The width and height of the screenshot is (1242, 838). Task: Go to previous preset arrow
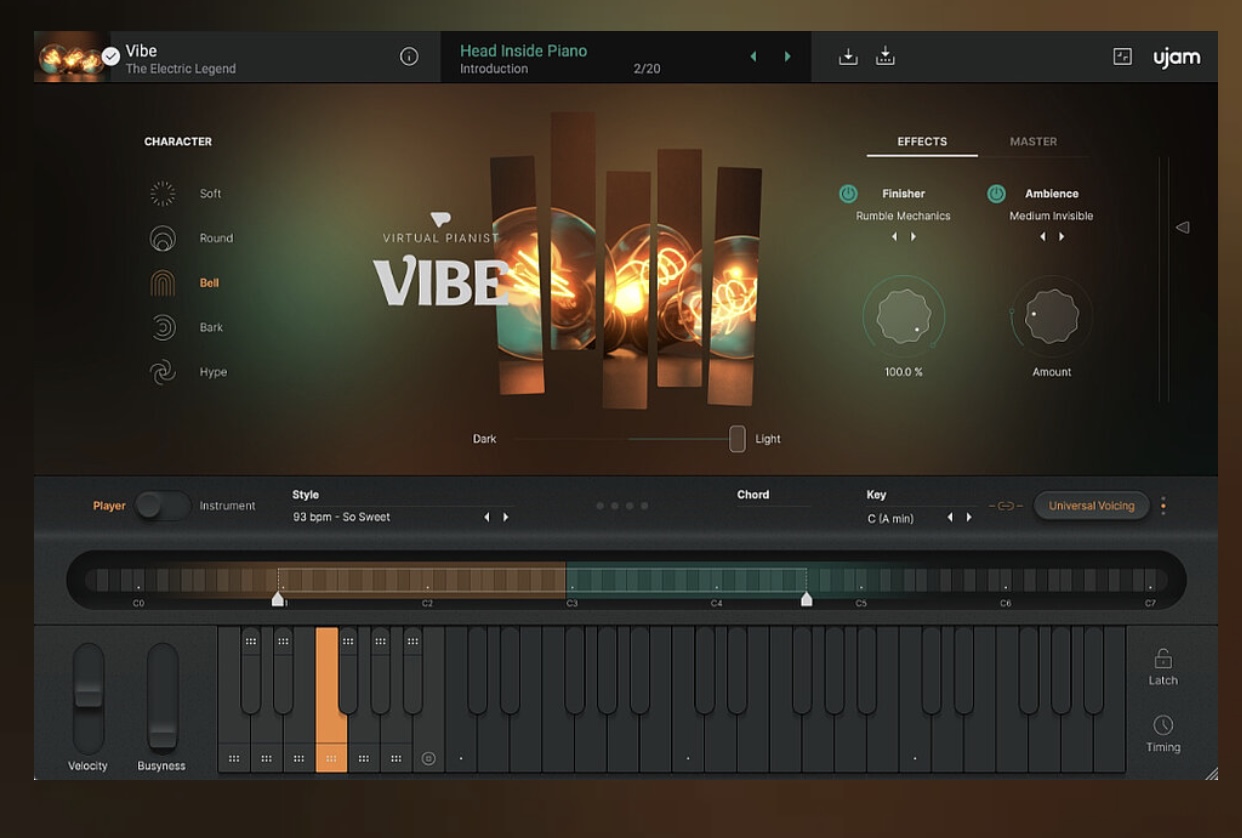(753, 57)
